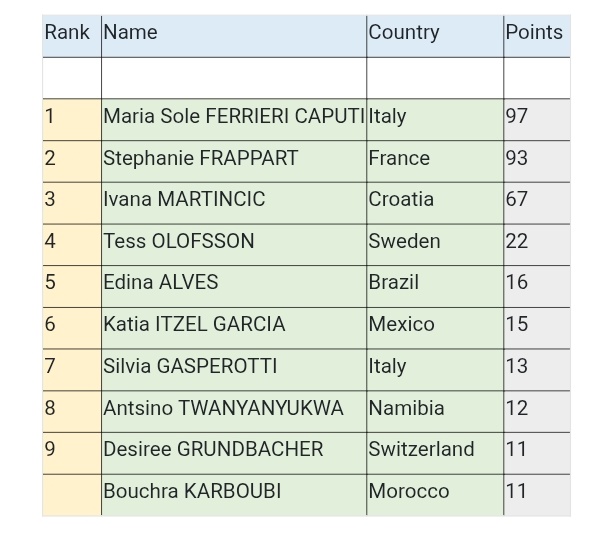Click the Maria Sole FERRIERI CAPUTI cell
Screen dimensions: 595x546
tap(234, 120)
